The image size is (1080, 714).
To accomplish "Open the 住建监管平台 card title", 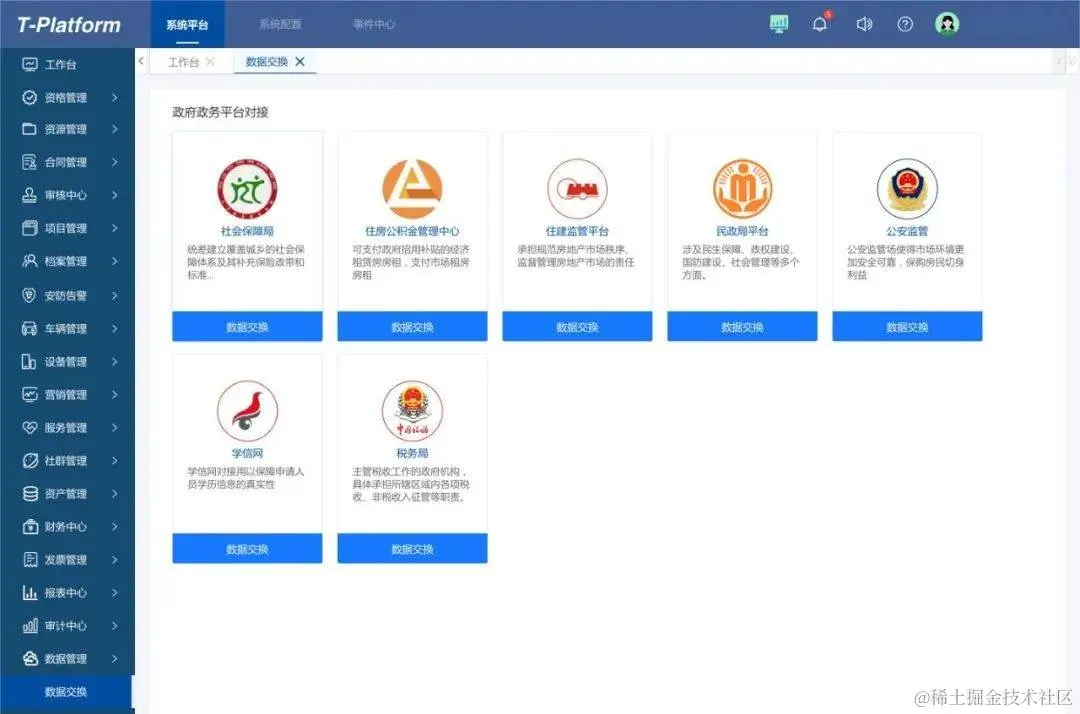I will (x=577, y=231).
